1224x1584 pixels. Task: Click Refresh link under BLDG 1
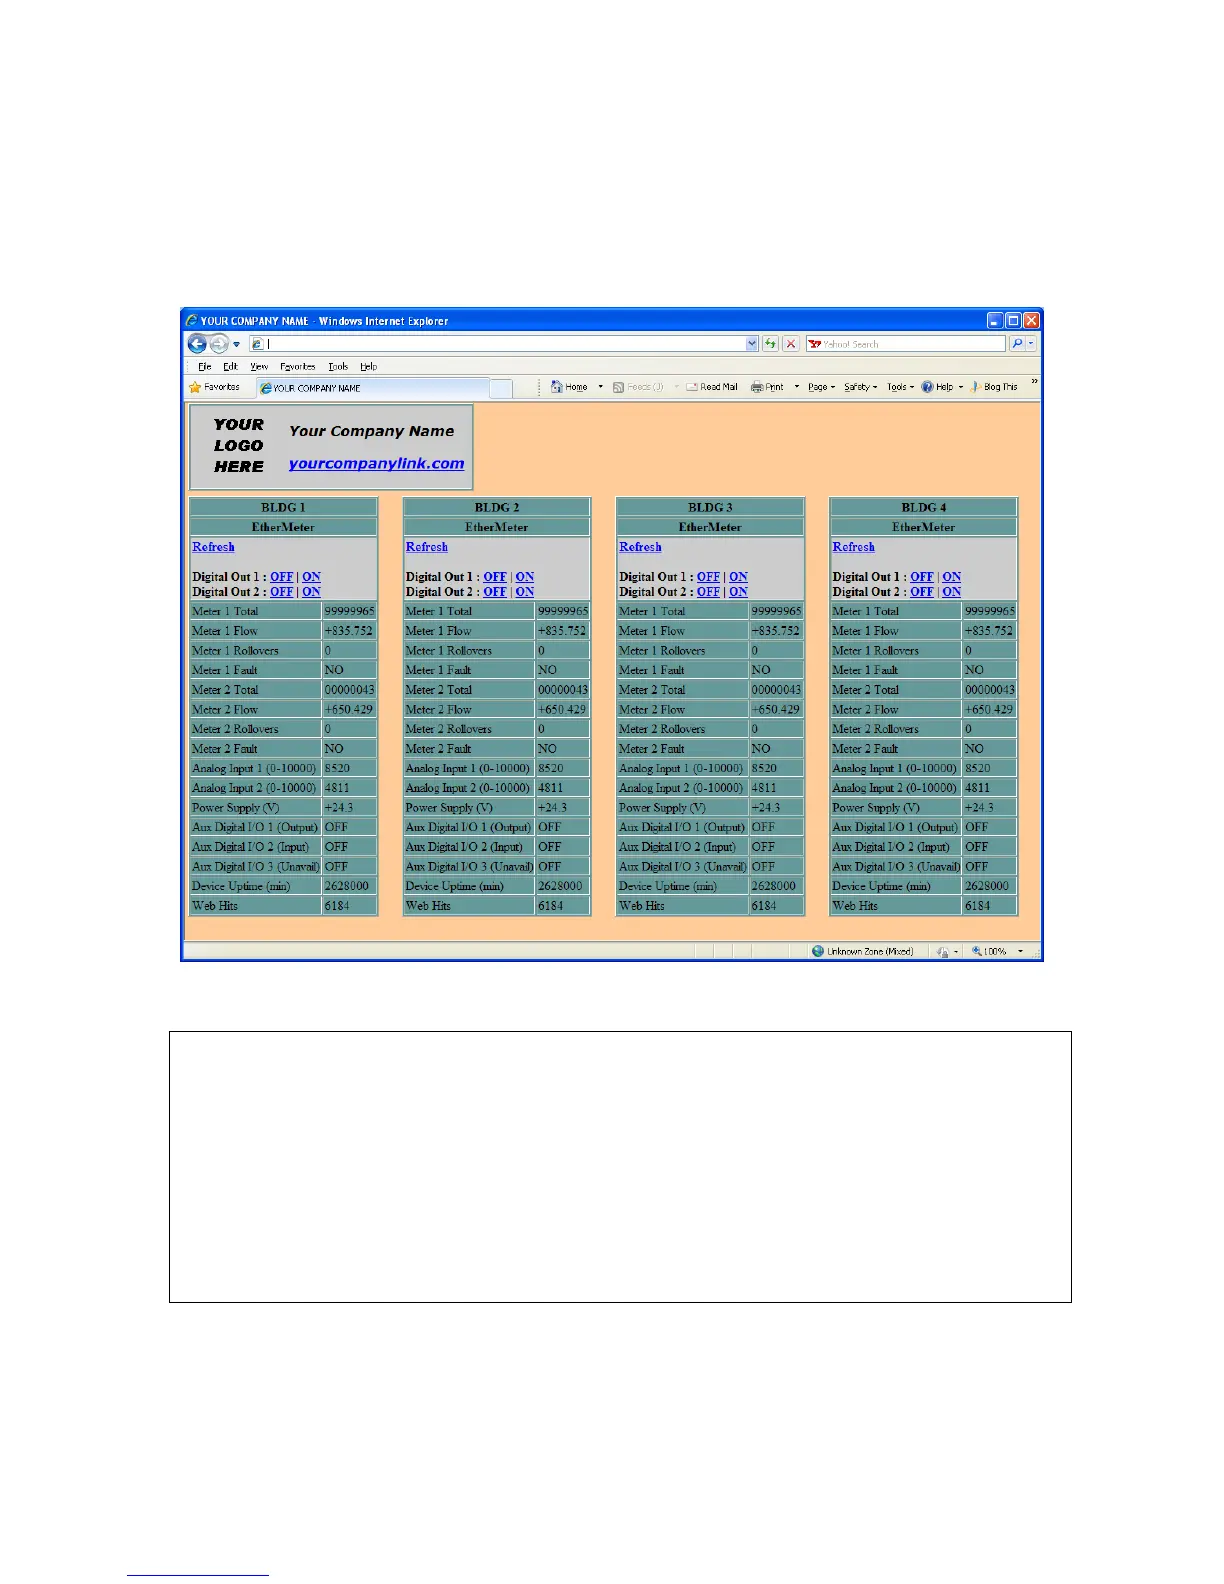tap(213, 547)
